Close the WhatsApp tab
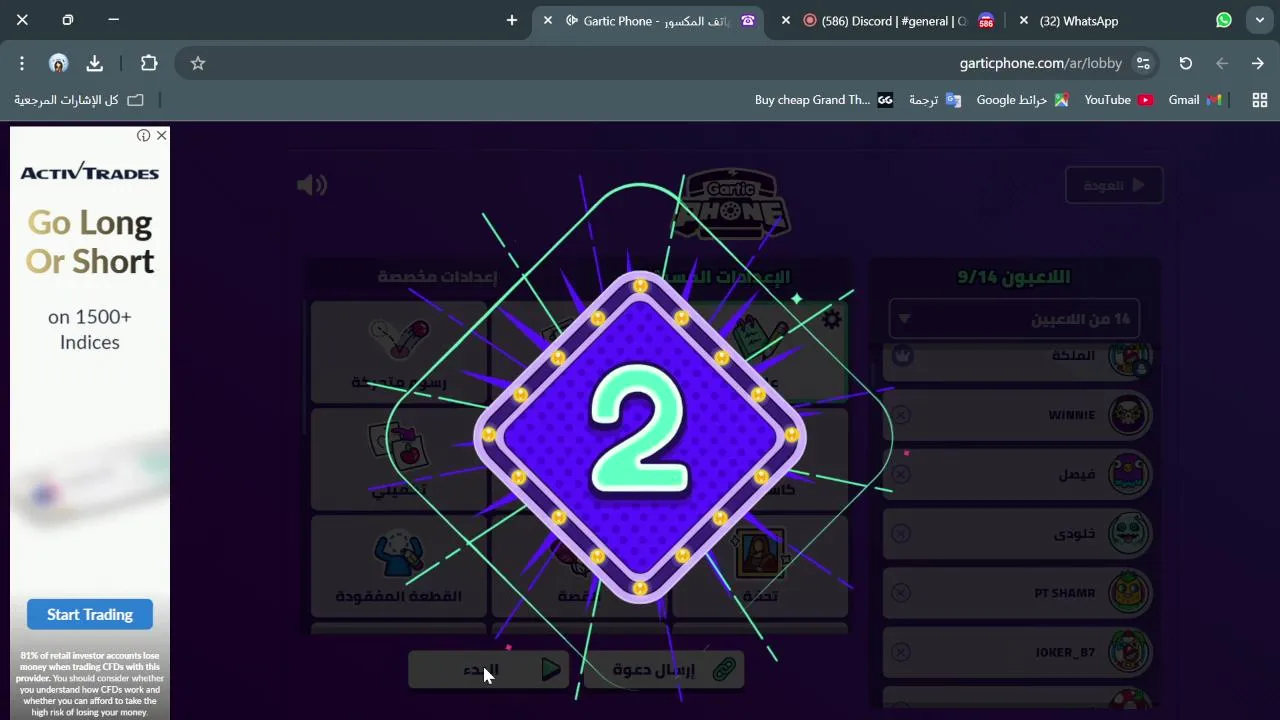The height and width of the screenshot is (720, 1280). click(x=1024, y=20)
